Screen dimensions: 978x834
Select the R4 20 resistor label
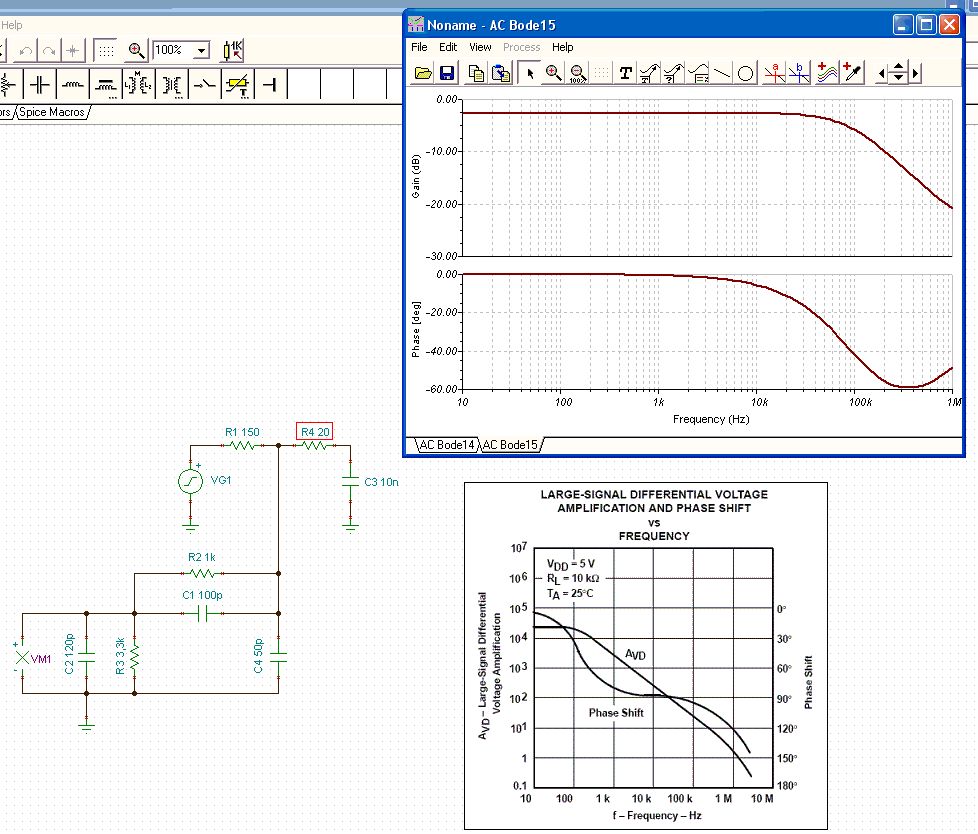pyautogui.click(x=315, y=432)
